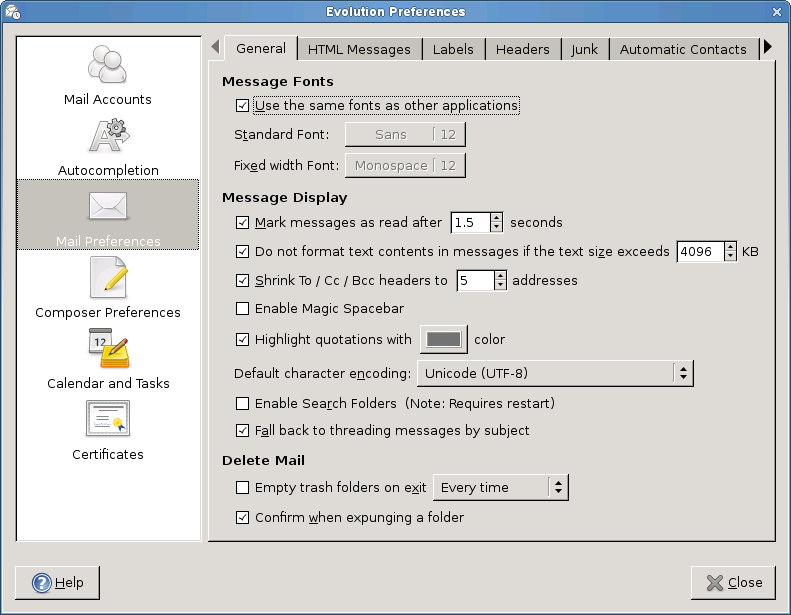Toggle 'Mark messages as read after' checkbox
791x615 pixels.
(x=242, y=222)
